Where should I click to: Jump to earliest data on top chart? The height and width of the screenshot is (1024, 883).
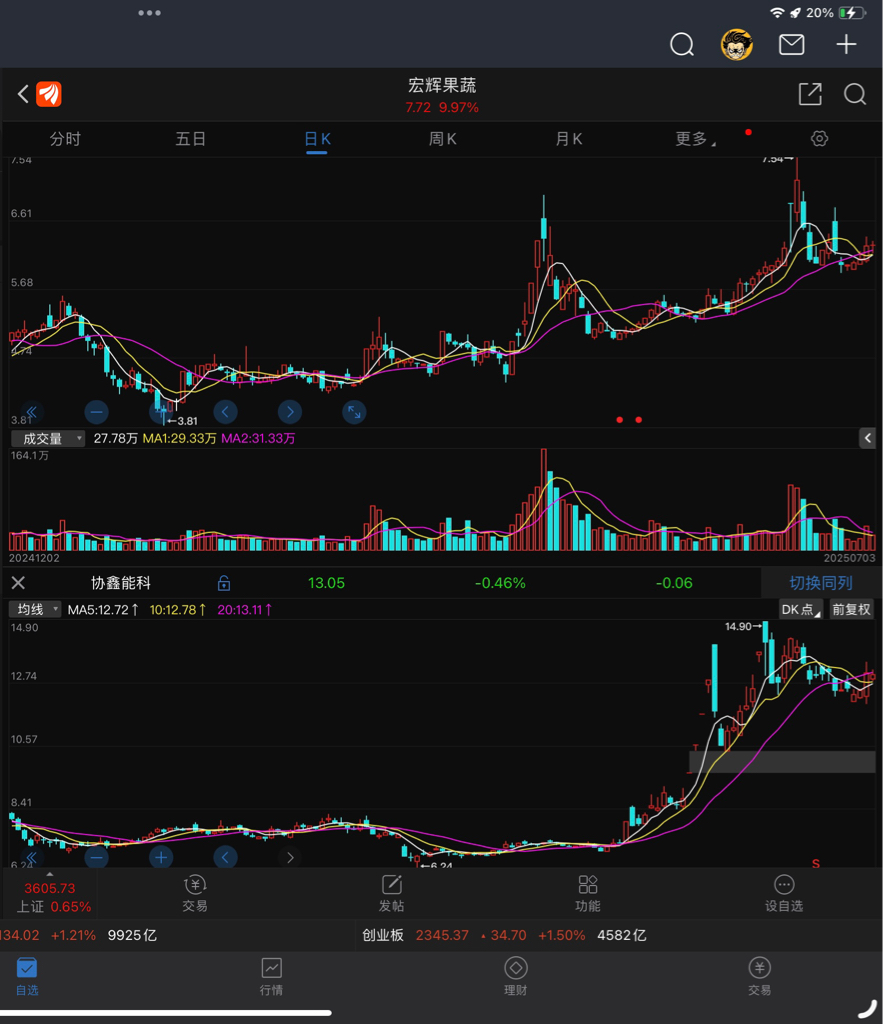31,412
